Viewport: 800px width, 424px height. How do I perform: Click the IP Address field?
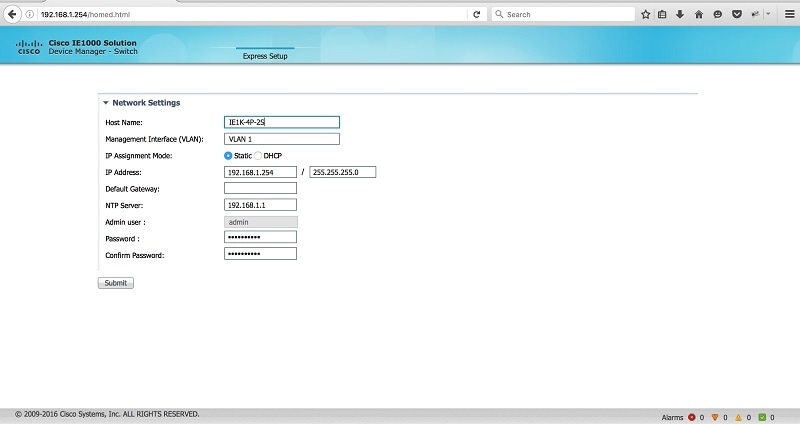tap(260, 172)
